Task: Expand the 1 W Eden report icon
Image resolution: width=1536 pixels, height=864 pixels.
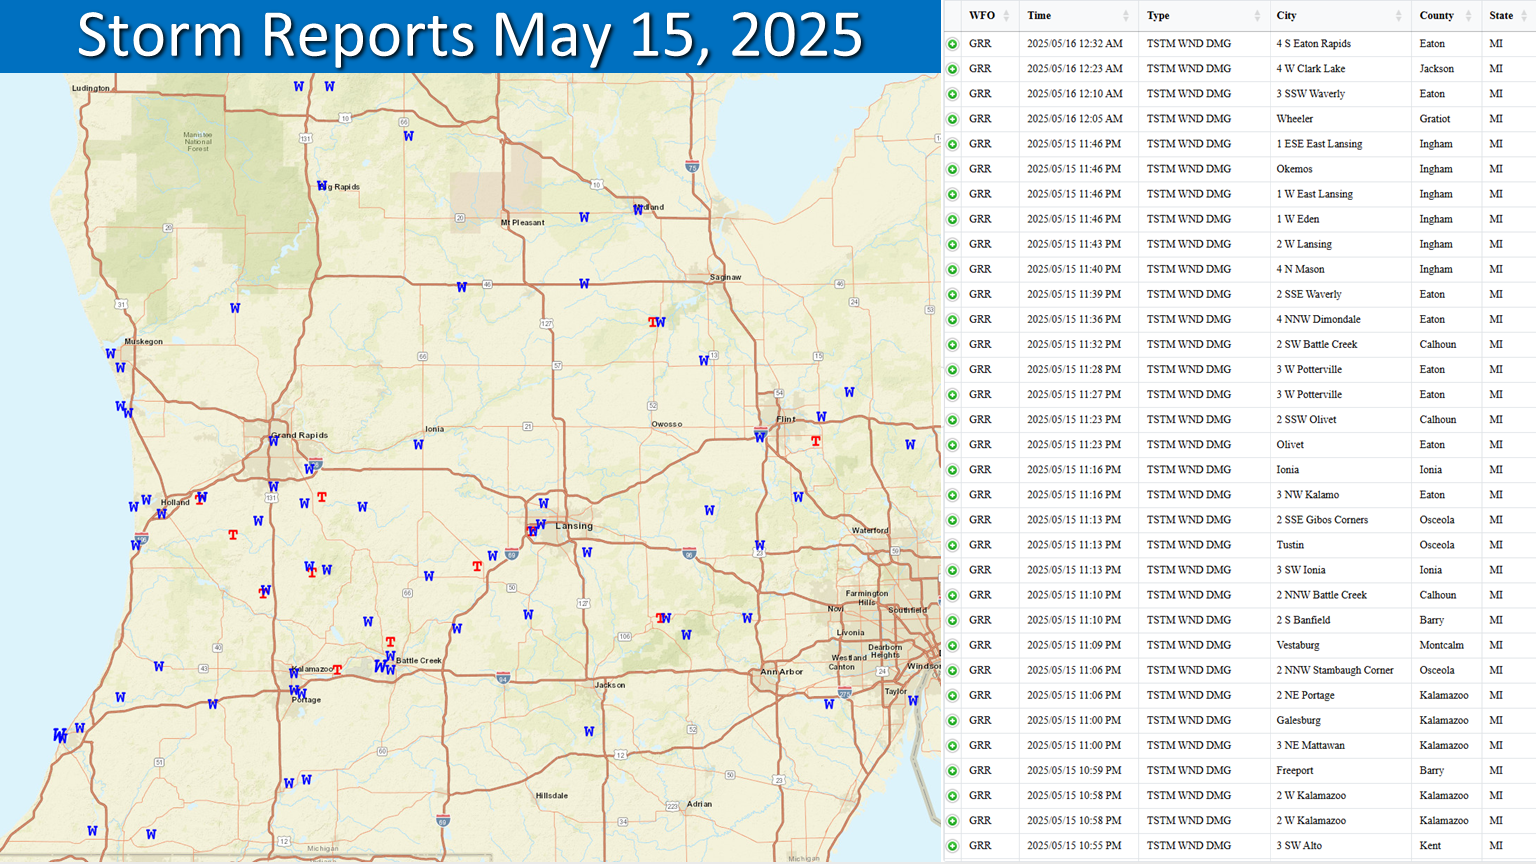Action: 952,219
